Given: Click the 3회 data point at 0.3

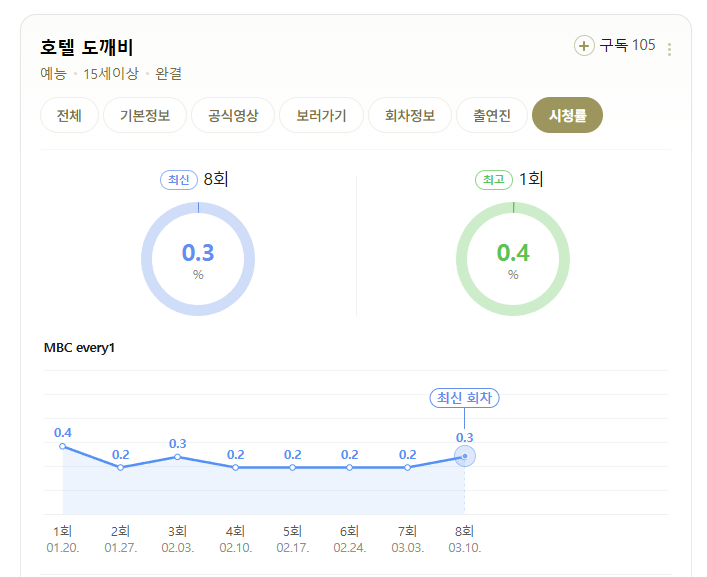Looking at the screenshot, I should 178,457.
